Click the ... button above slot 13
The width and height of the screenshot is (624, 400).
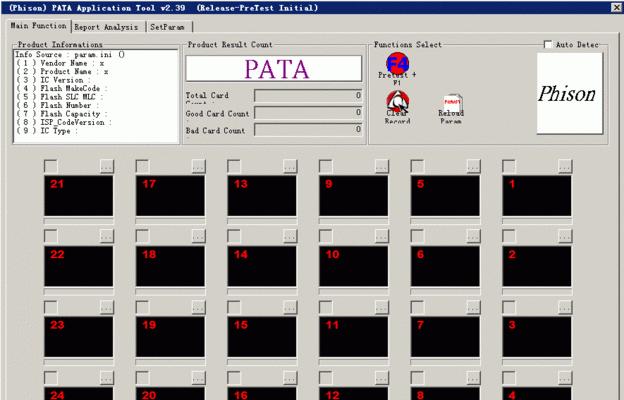tap(290, 166)
